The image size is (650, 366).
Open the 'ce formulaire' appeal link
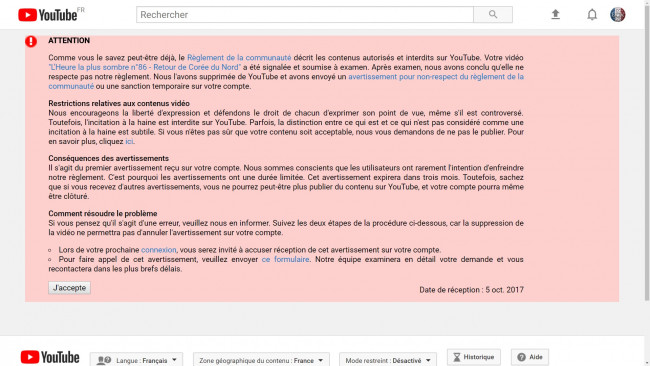click(x=285, y=259)
